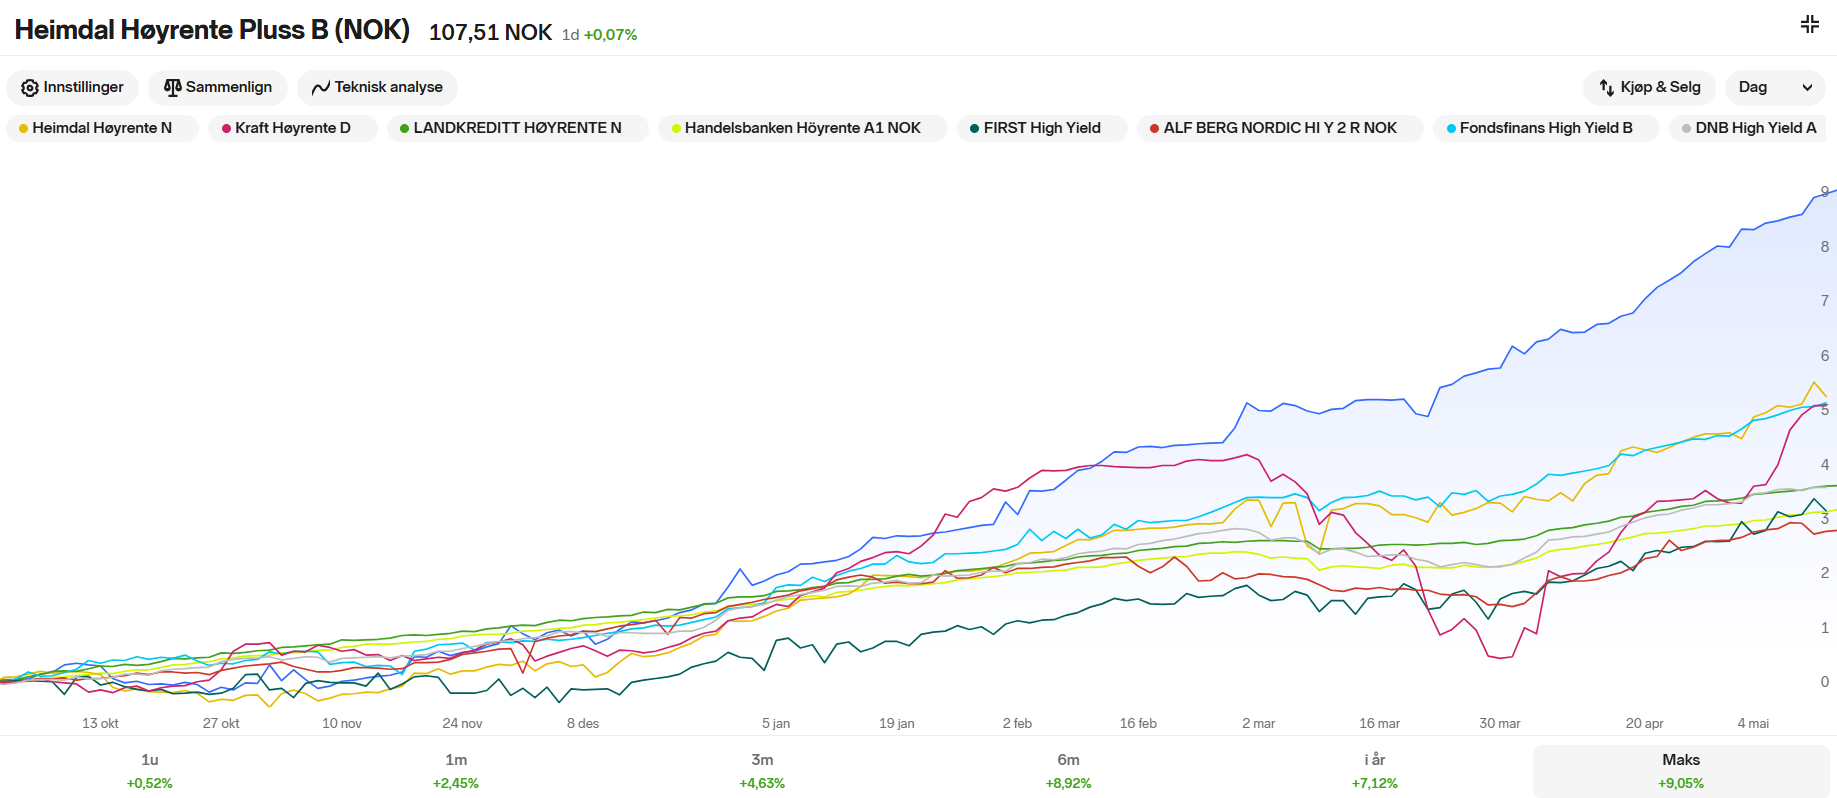Click the 10 nov date label
This screenshot has height=798, width=1837.
click(342, 723)
